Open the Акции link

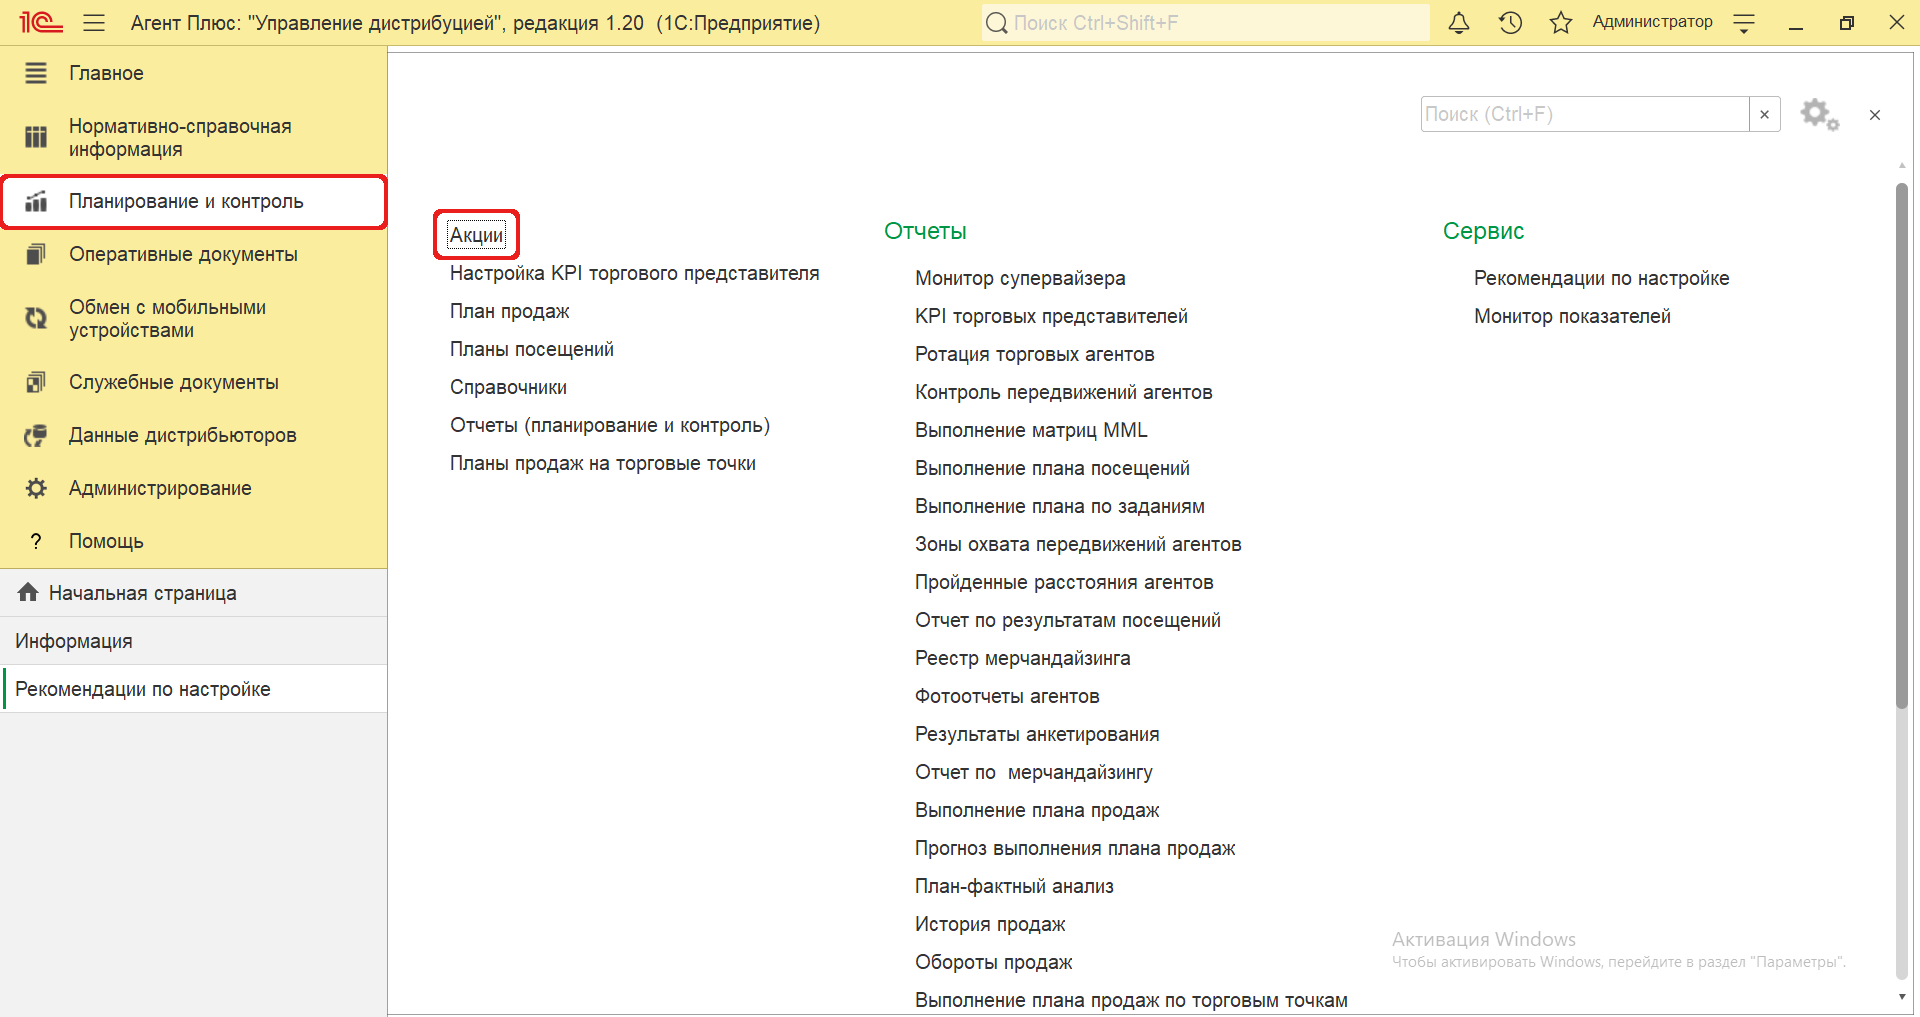(x=477, y=235)
